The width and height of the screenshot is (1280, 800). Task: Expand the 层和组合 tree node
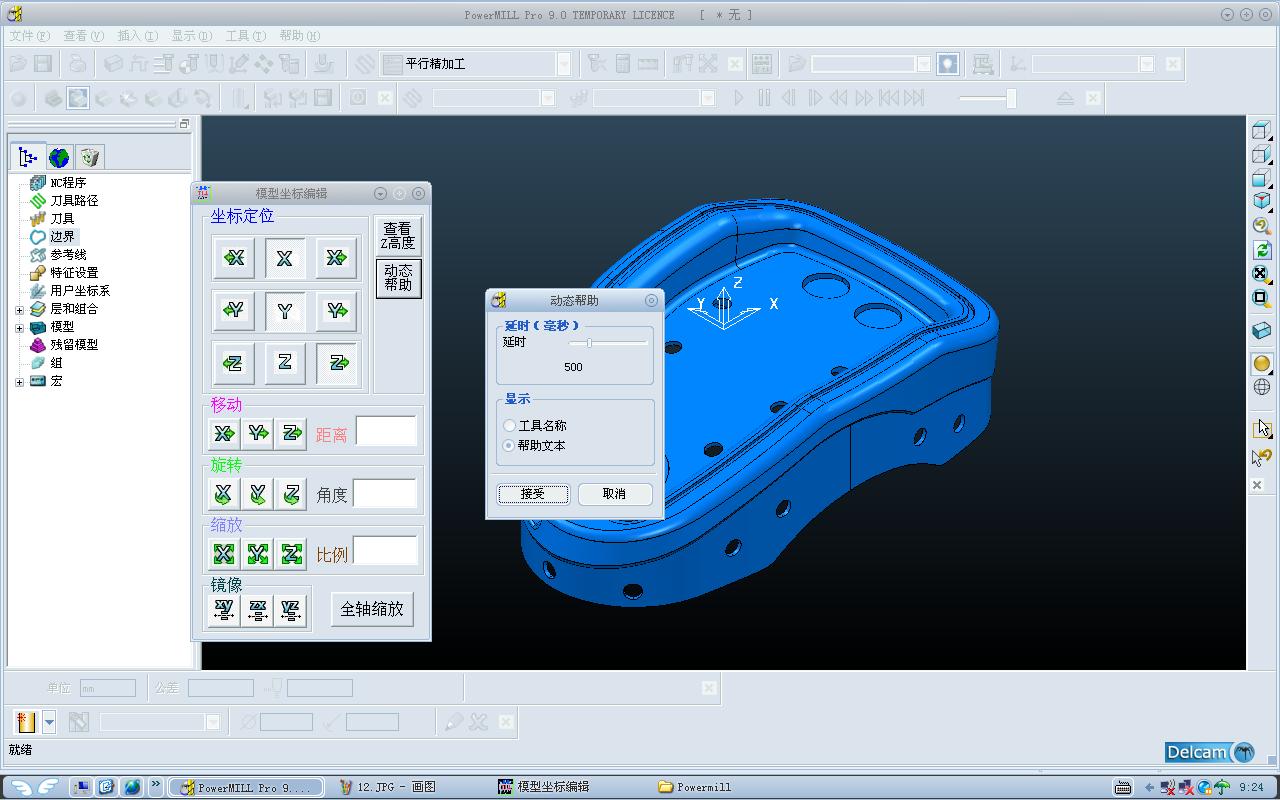(19, 309)
